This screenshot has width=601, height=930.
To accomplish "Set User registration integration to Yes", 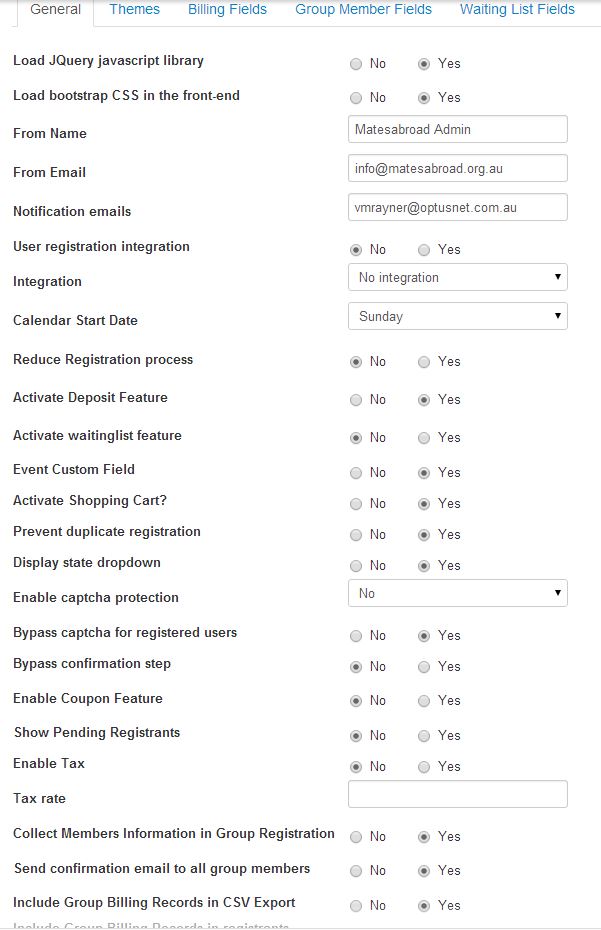I will click(x=425, y=250).
